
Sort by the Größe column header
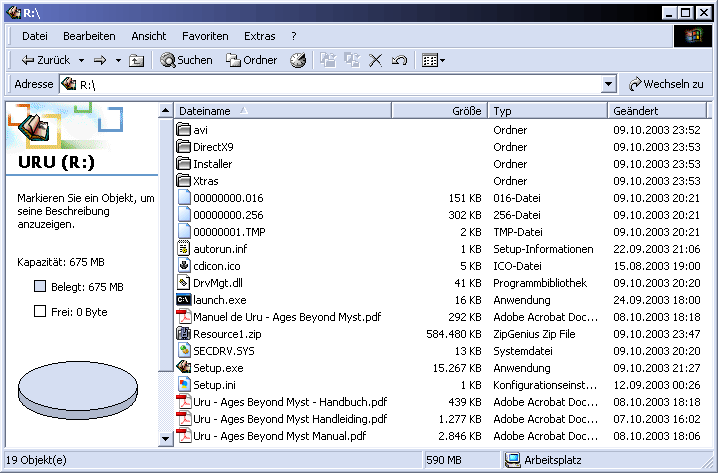click(x=439, y=111)
